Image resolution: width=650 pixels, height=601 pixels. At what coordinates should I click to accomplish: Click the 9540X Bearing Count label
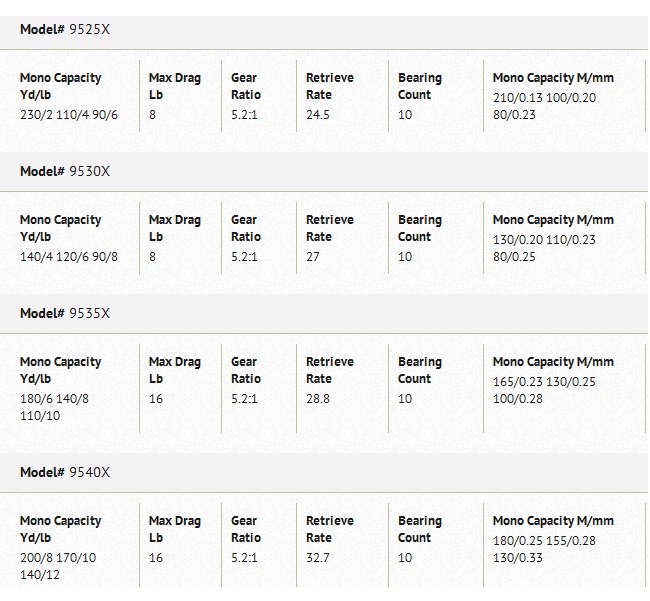point(419,529)
